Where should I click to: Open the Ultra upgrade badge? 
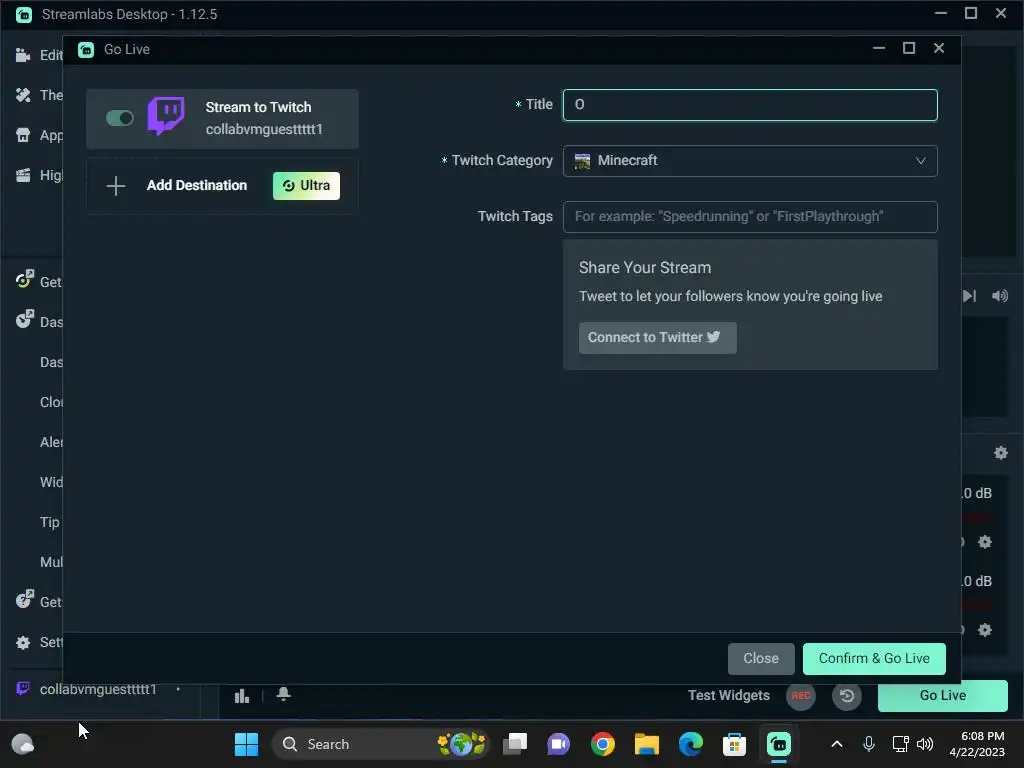[x=306, y=185]
